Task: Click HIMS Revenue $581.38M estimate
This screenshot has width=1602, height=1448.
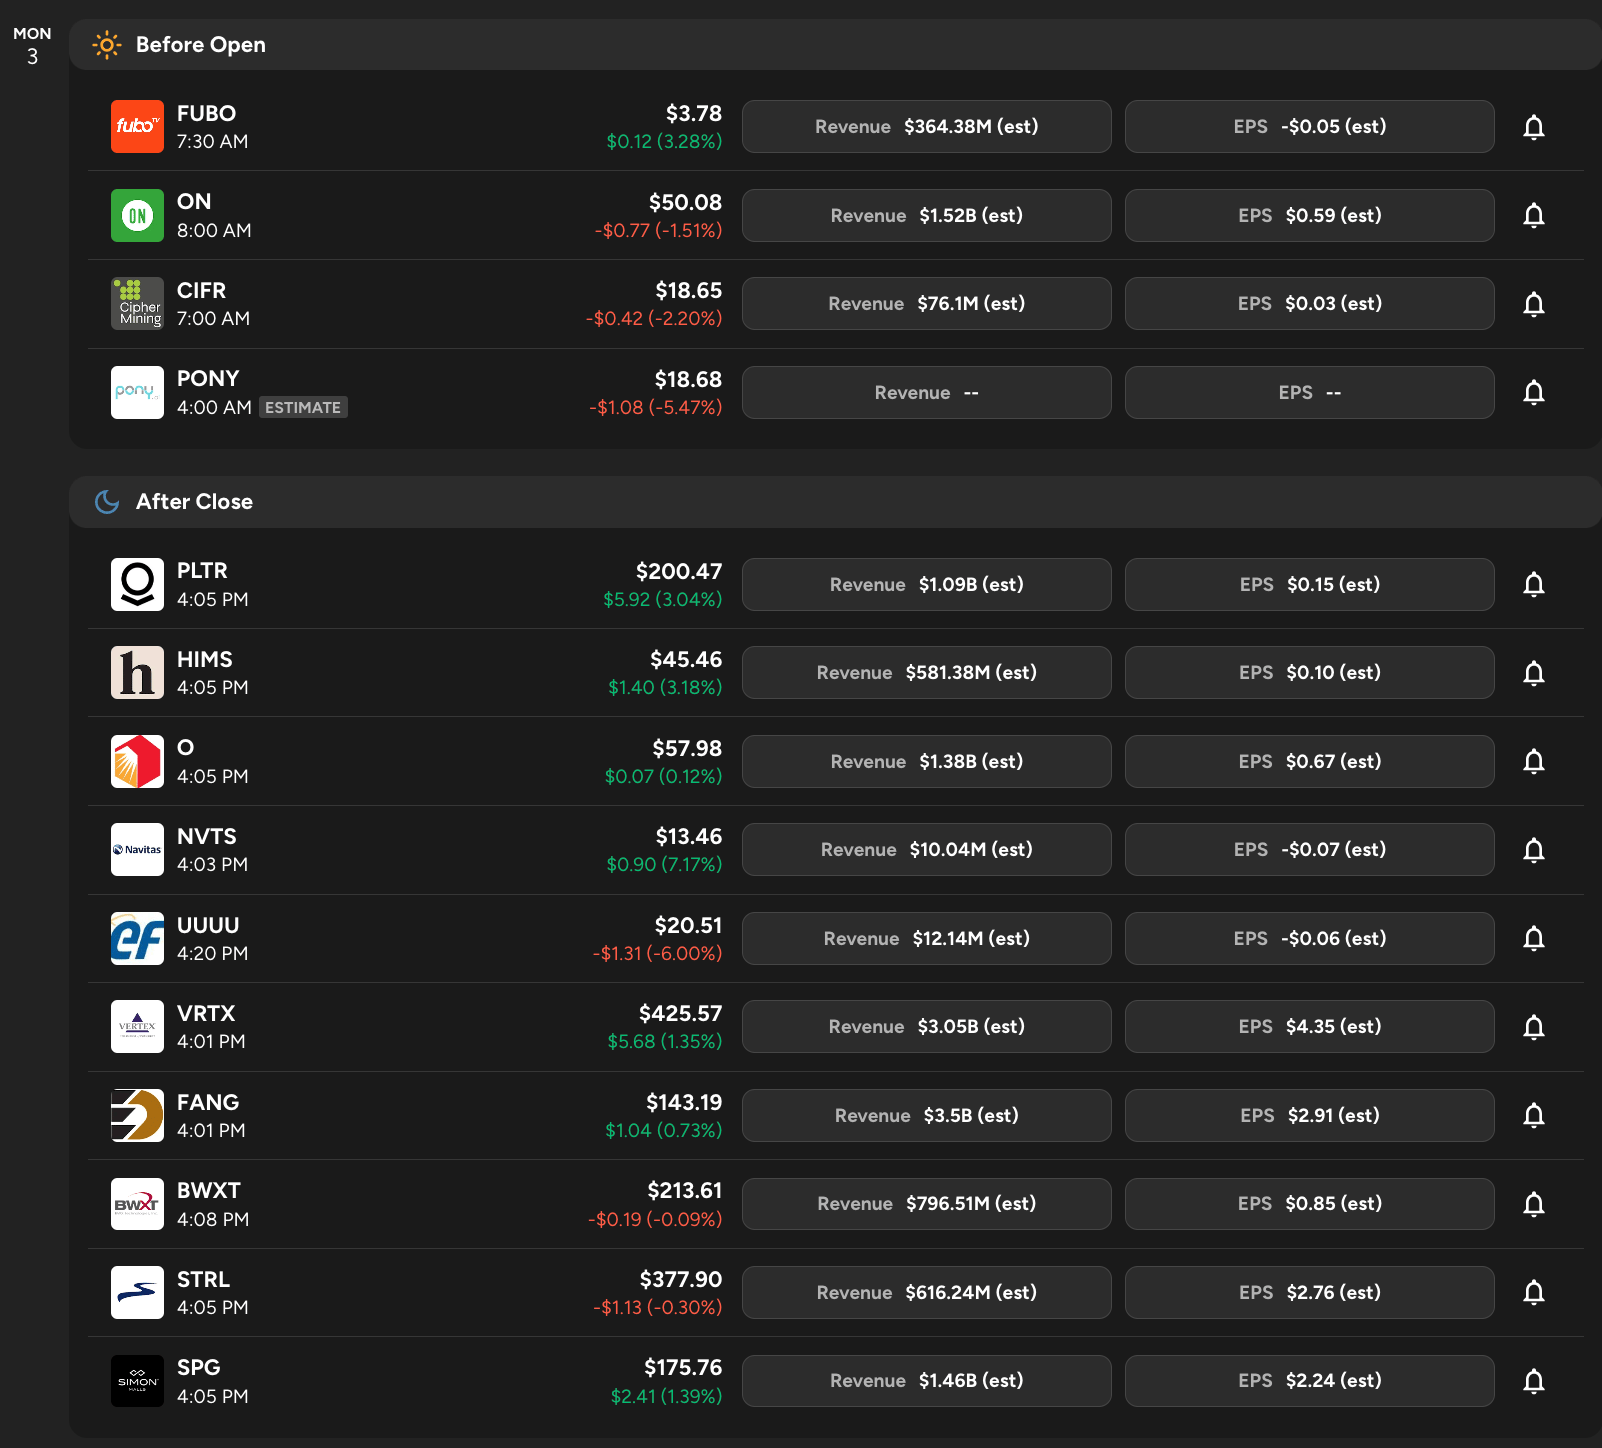Action: point(927,673)
